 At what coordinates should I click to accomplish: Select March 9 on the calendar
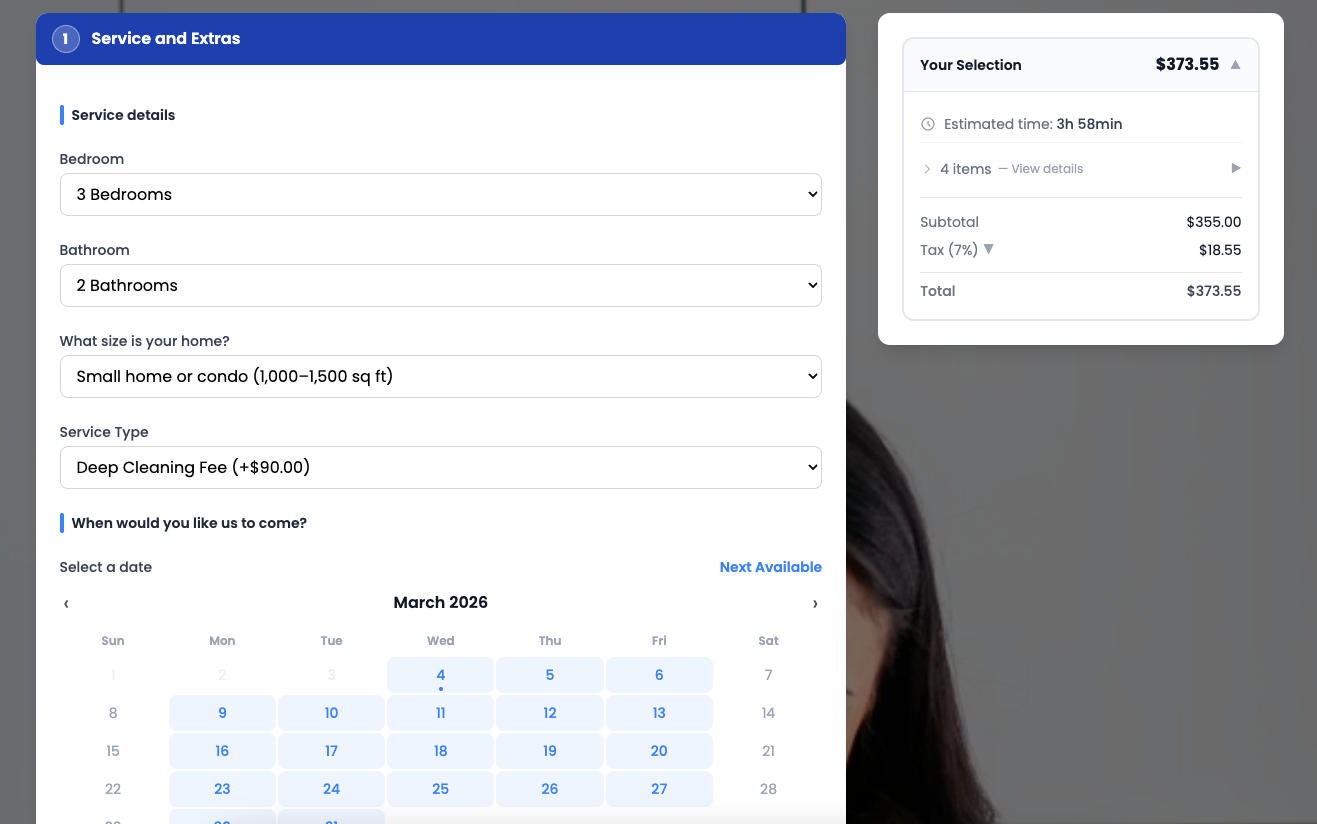pos(222,713)
